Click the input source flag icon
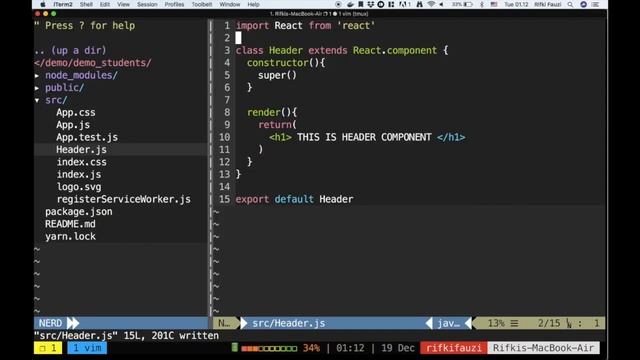The height and width of the screenshot is (360, 640). (494, 4)
